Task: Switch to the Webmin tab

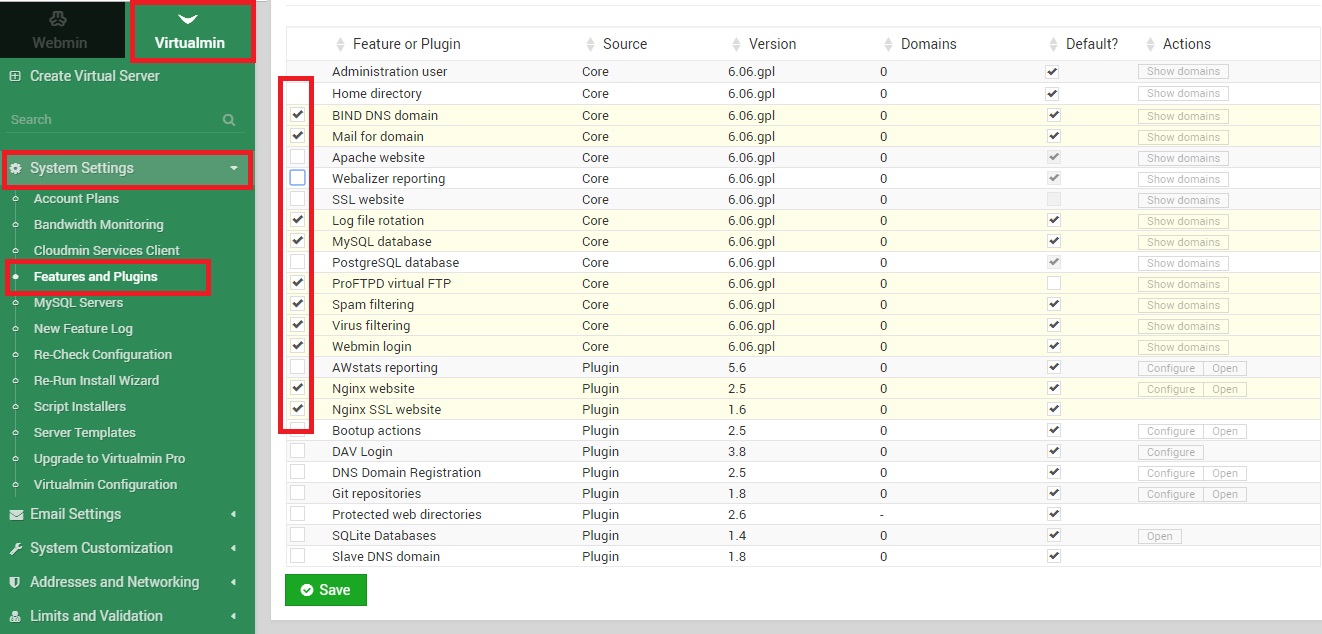Action: pyautogui.click(x=60, y=31)
